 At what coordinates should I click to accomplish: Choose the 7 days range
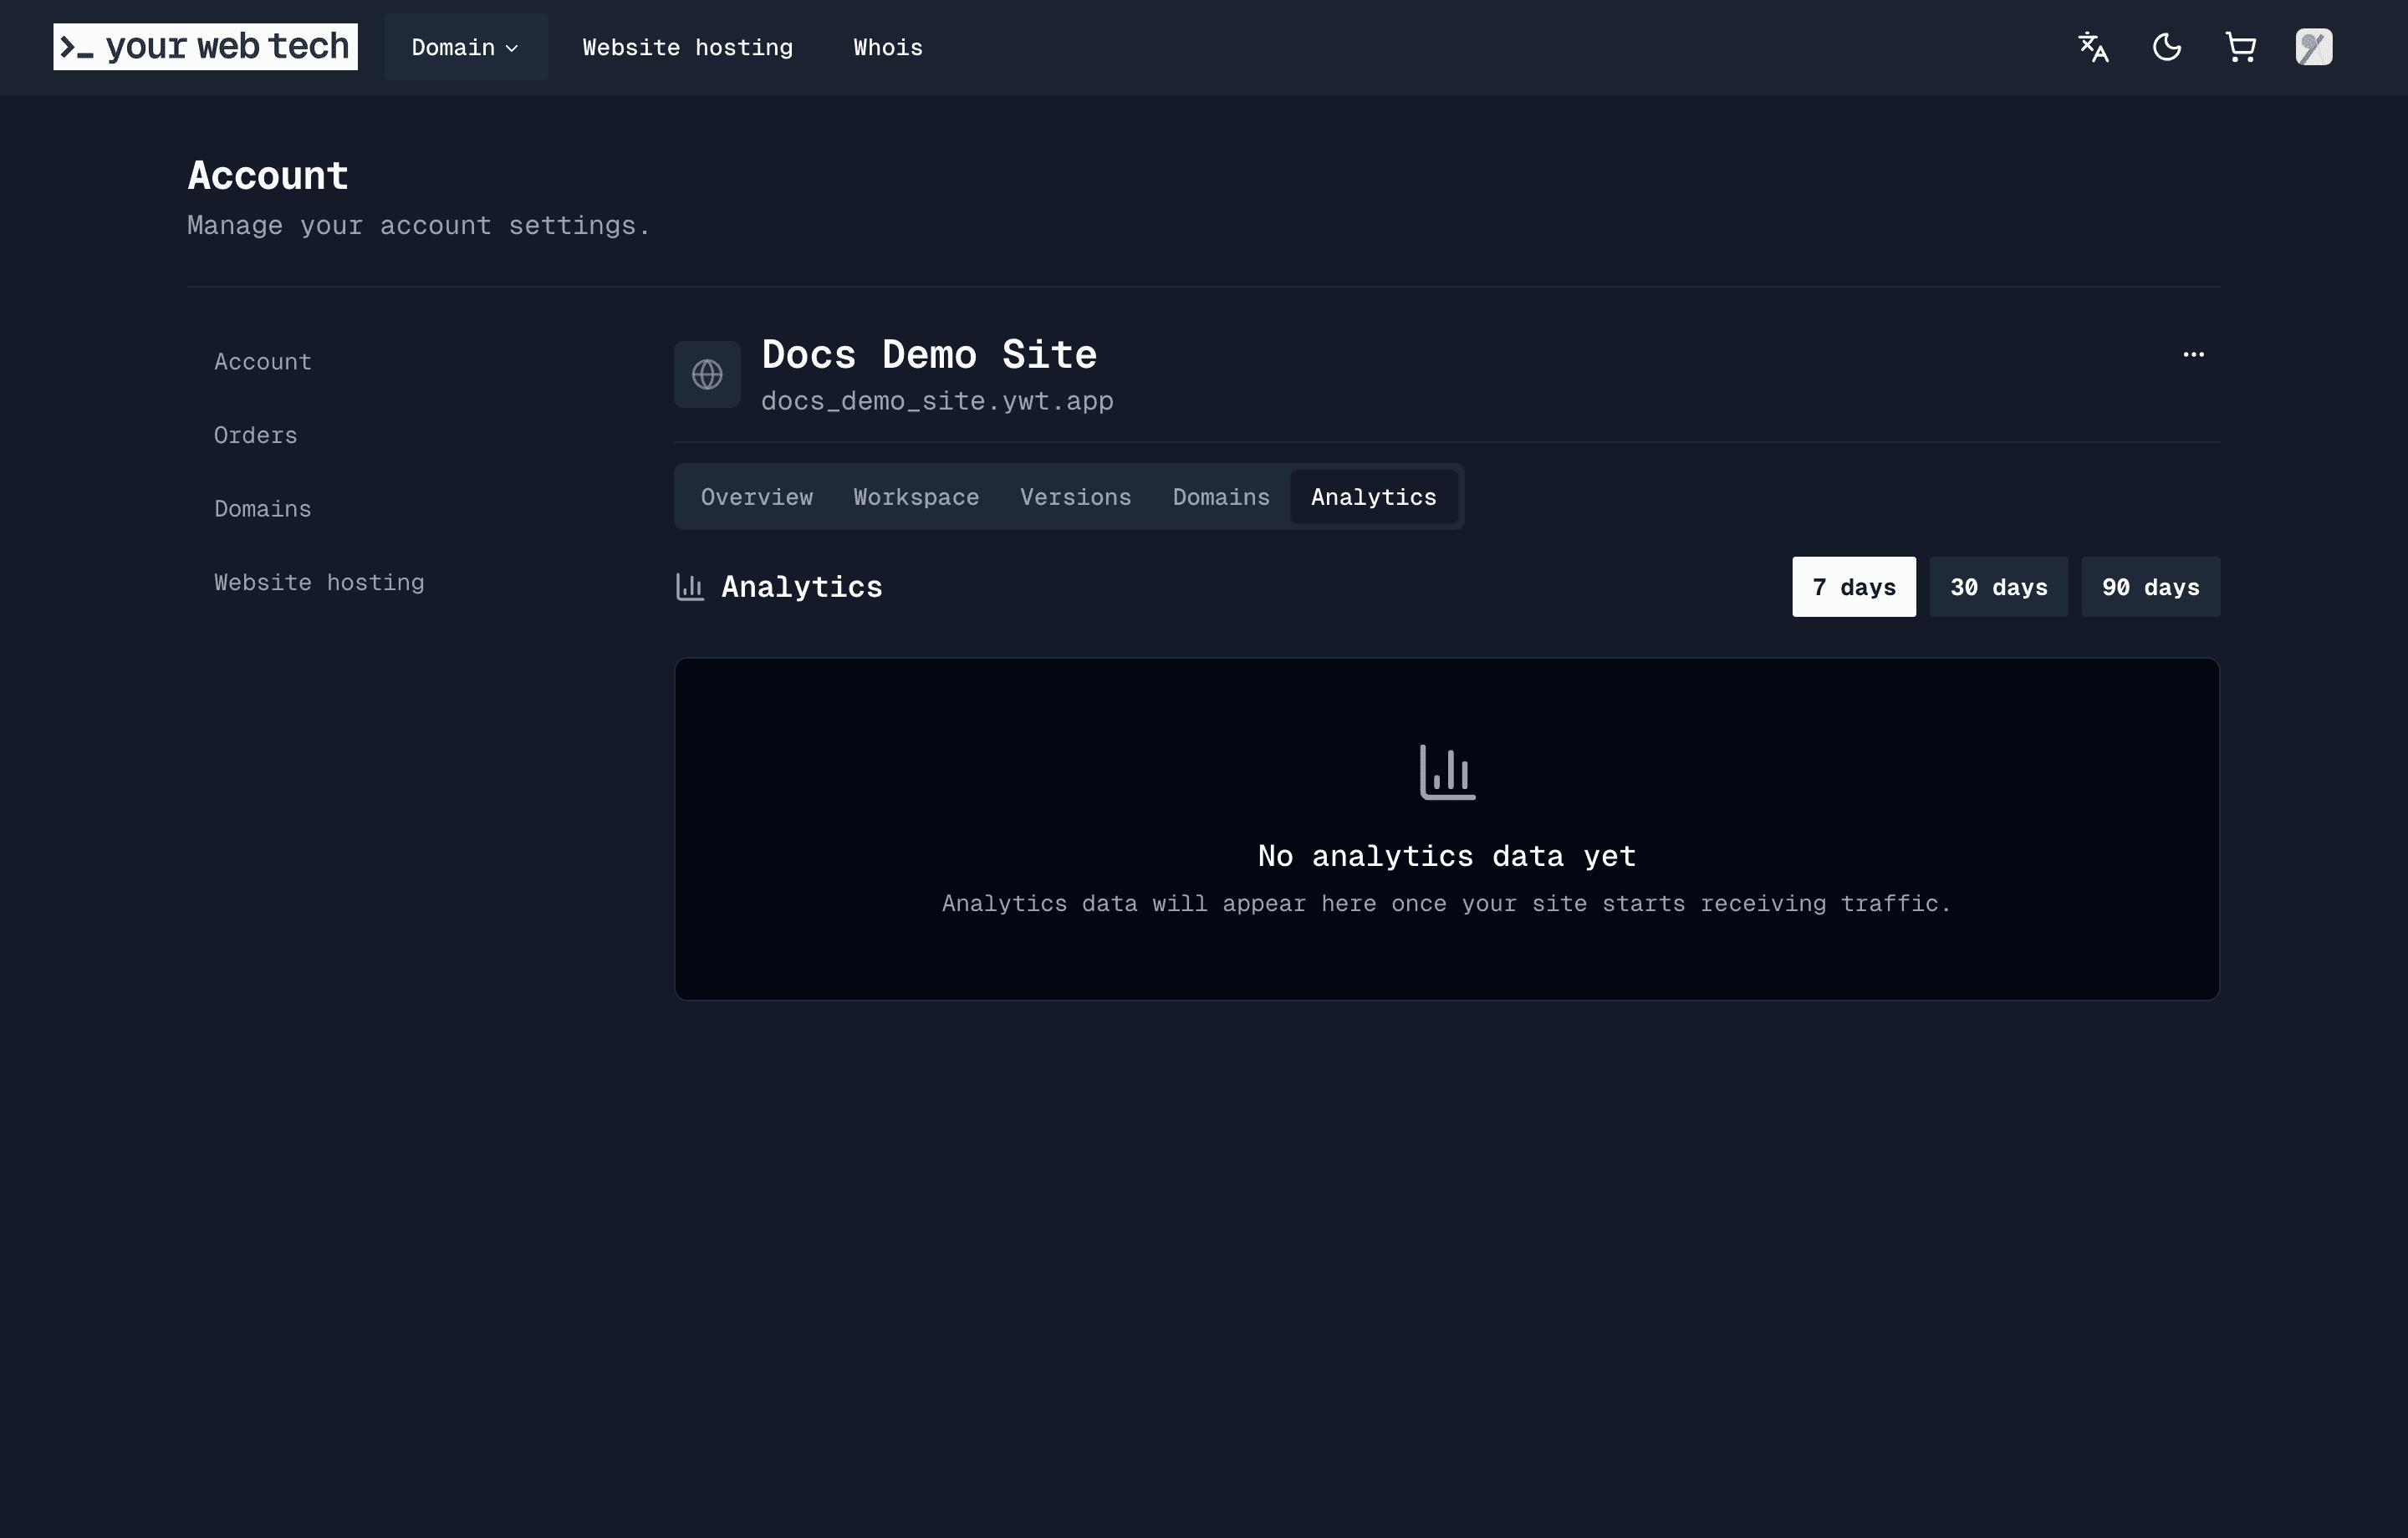tap(1854, 587)
